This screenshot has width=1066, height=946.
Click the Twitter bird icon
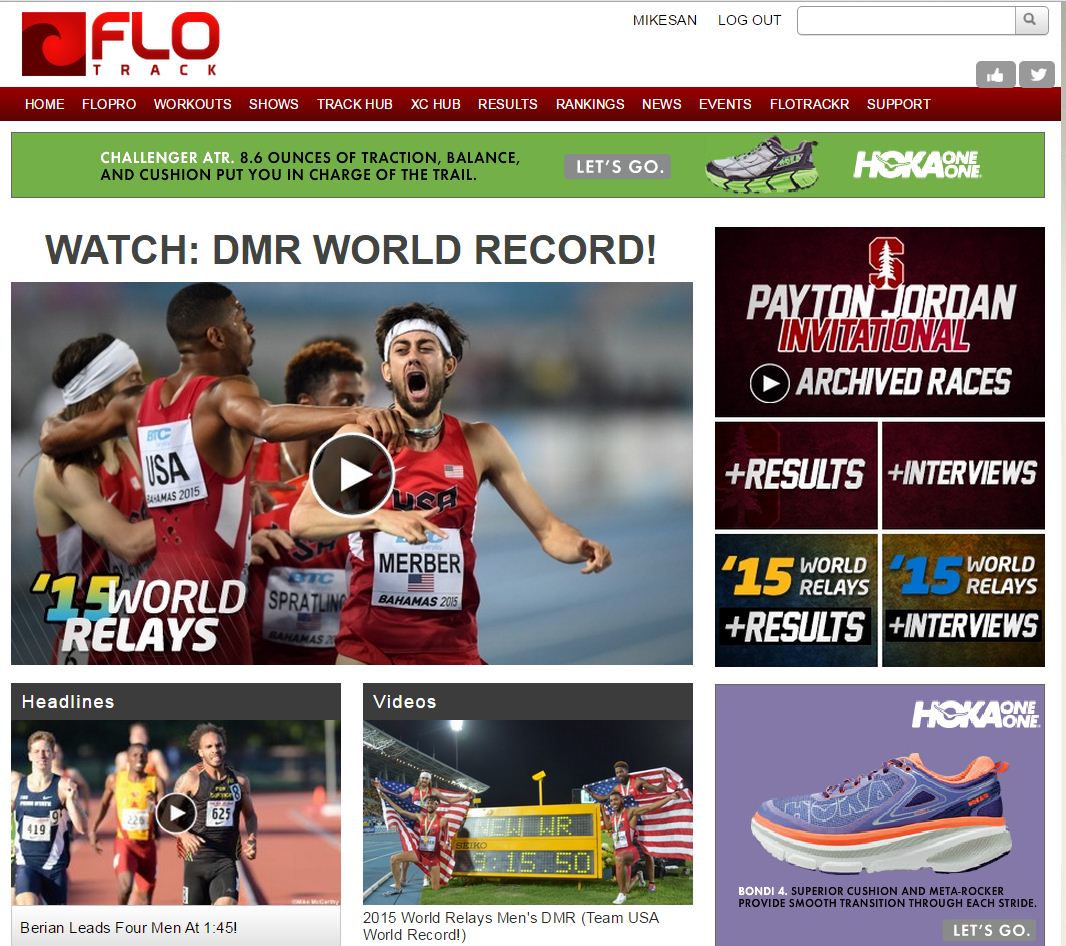pos(1037,74)
